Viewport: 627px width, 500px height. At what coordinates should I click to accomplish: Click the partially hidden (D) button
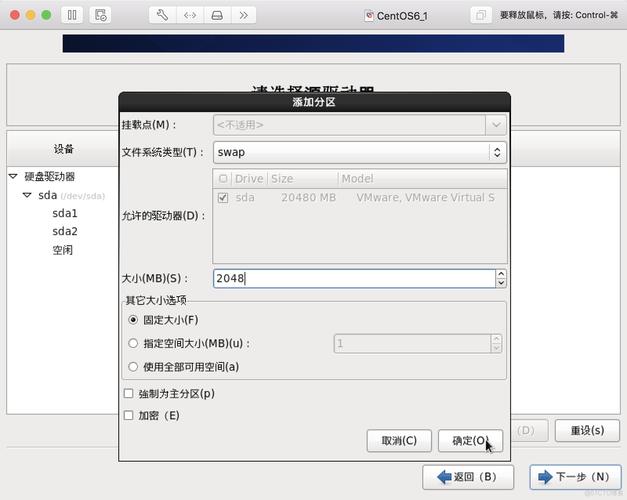(x=529, y=430)
